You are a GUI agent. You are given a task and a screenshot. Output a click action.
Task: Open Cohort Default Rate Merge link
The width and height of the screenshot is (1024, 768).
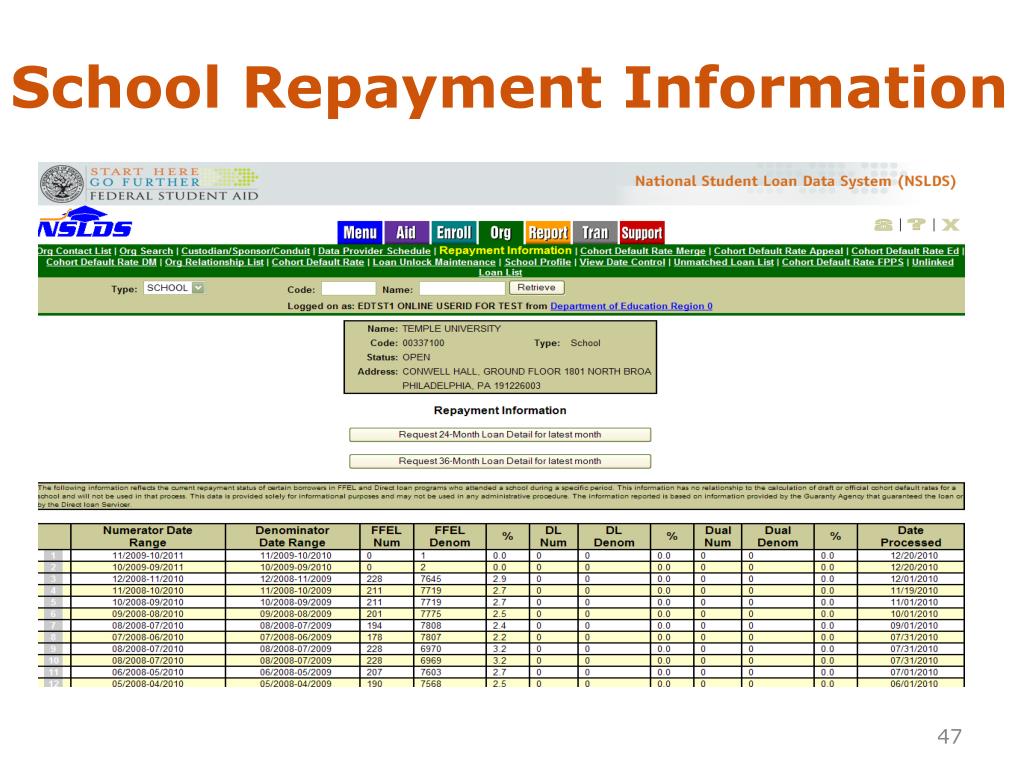[x=643, y=251]
